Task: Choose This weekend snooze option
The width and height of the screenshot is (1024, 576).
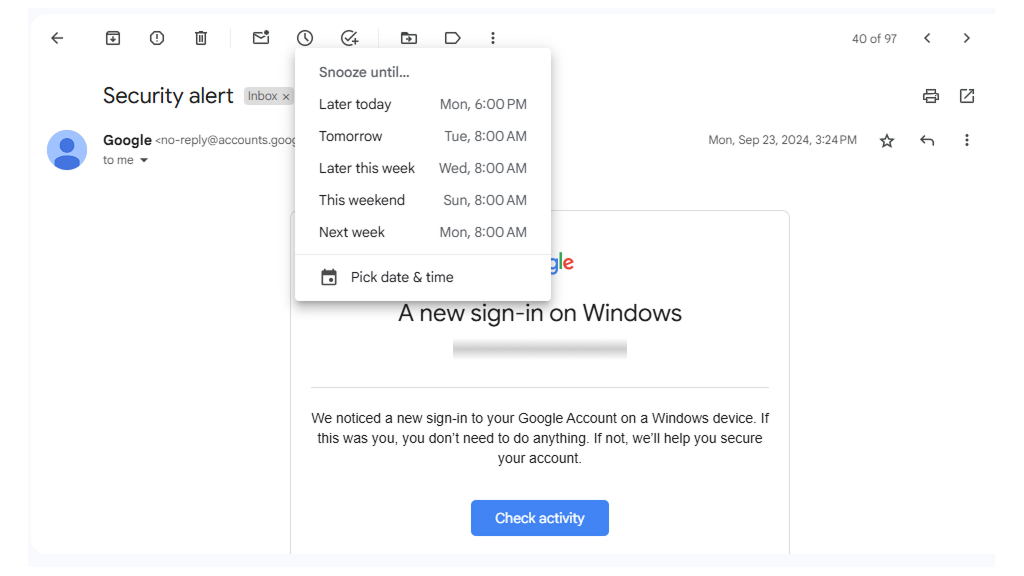Action: point(423,200)
